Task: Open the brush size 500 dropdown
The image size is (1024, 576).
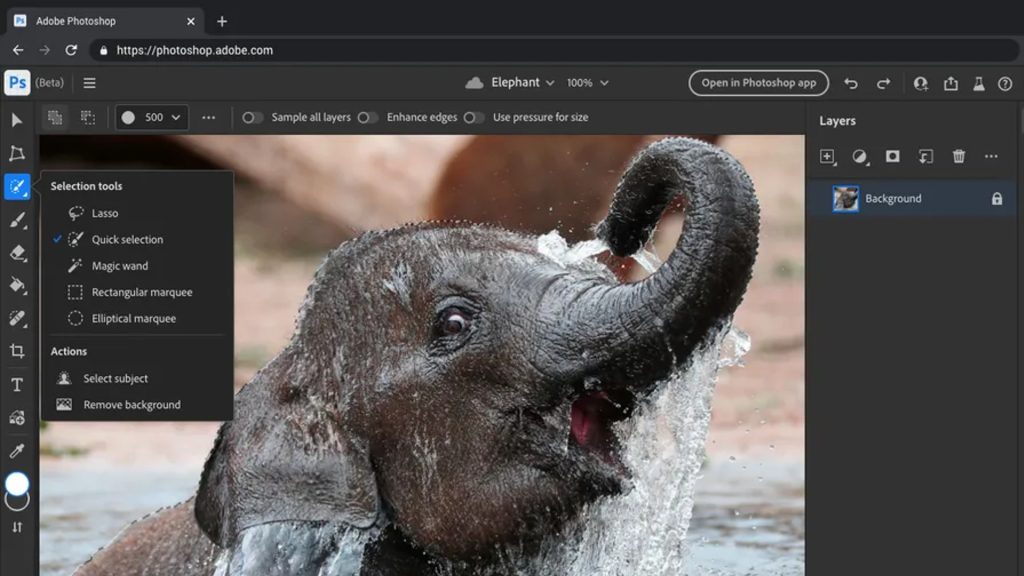Action: (x=152, y=117)
